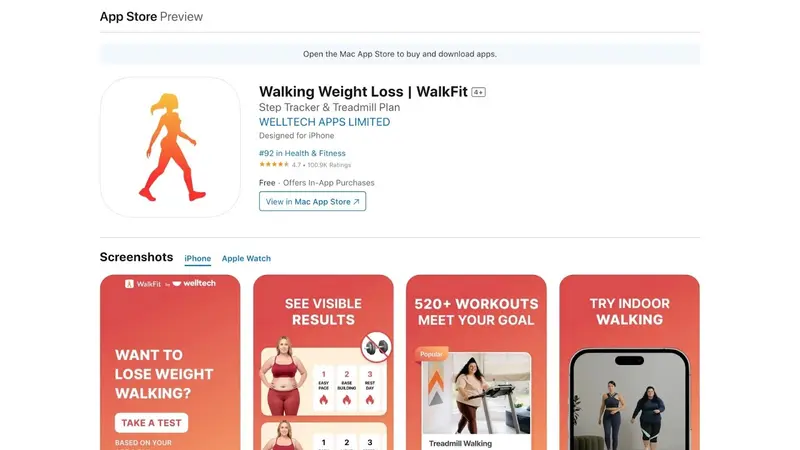
Task: Click the WalkFit walking woman app icon
Action: coord(170,147)
